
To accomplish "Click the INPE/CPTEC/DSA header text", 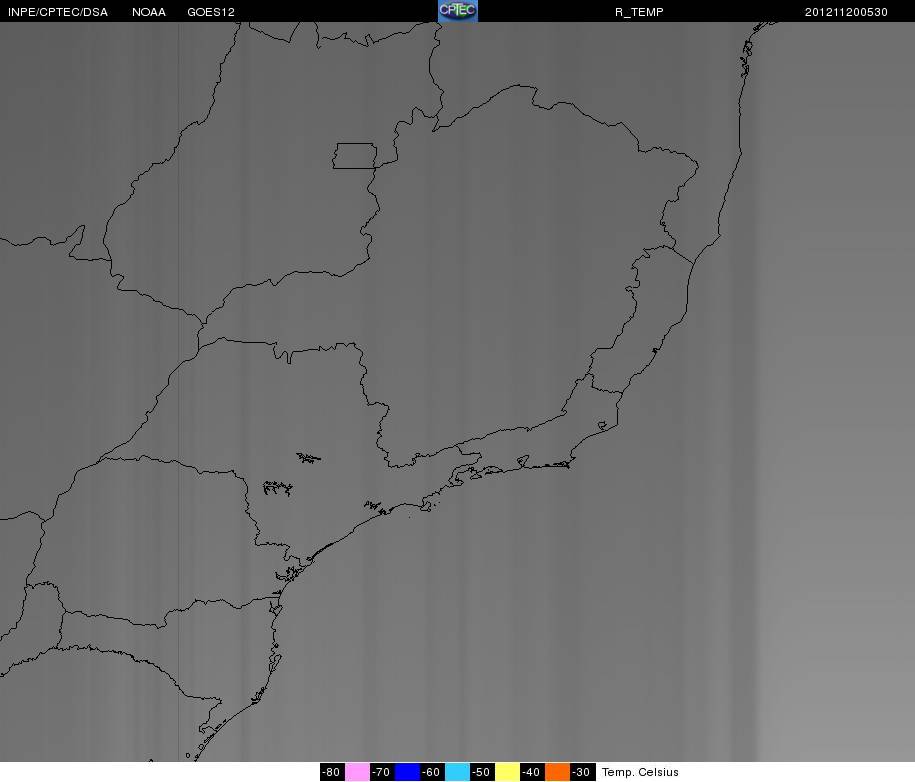I will [x=58, y=12].
